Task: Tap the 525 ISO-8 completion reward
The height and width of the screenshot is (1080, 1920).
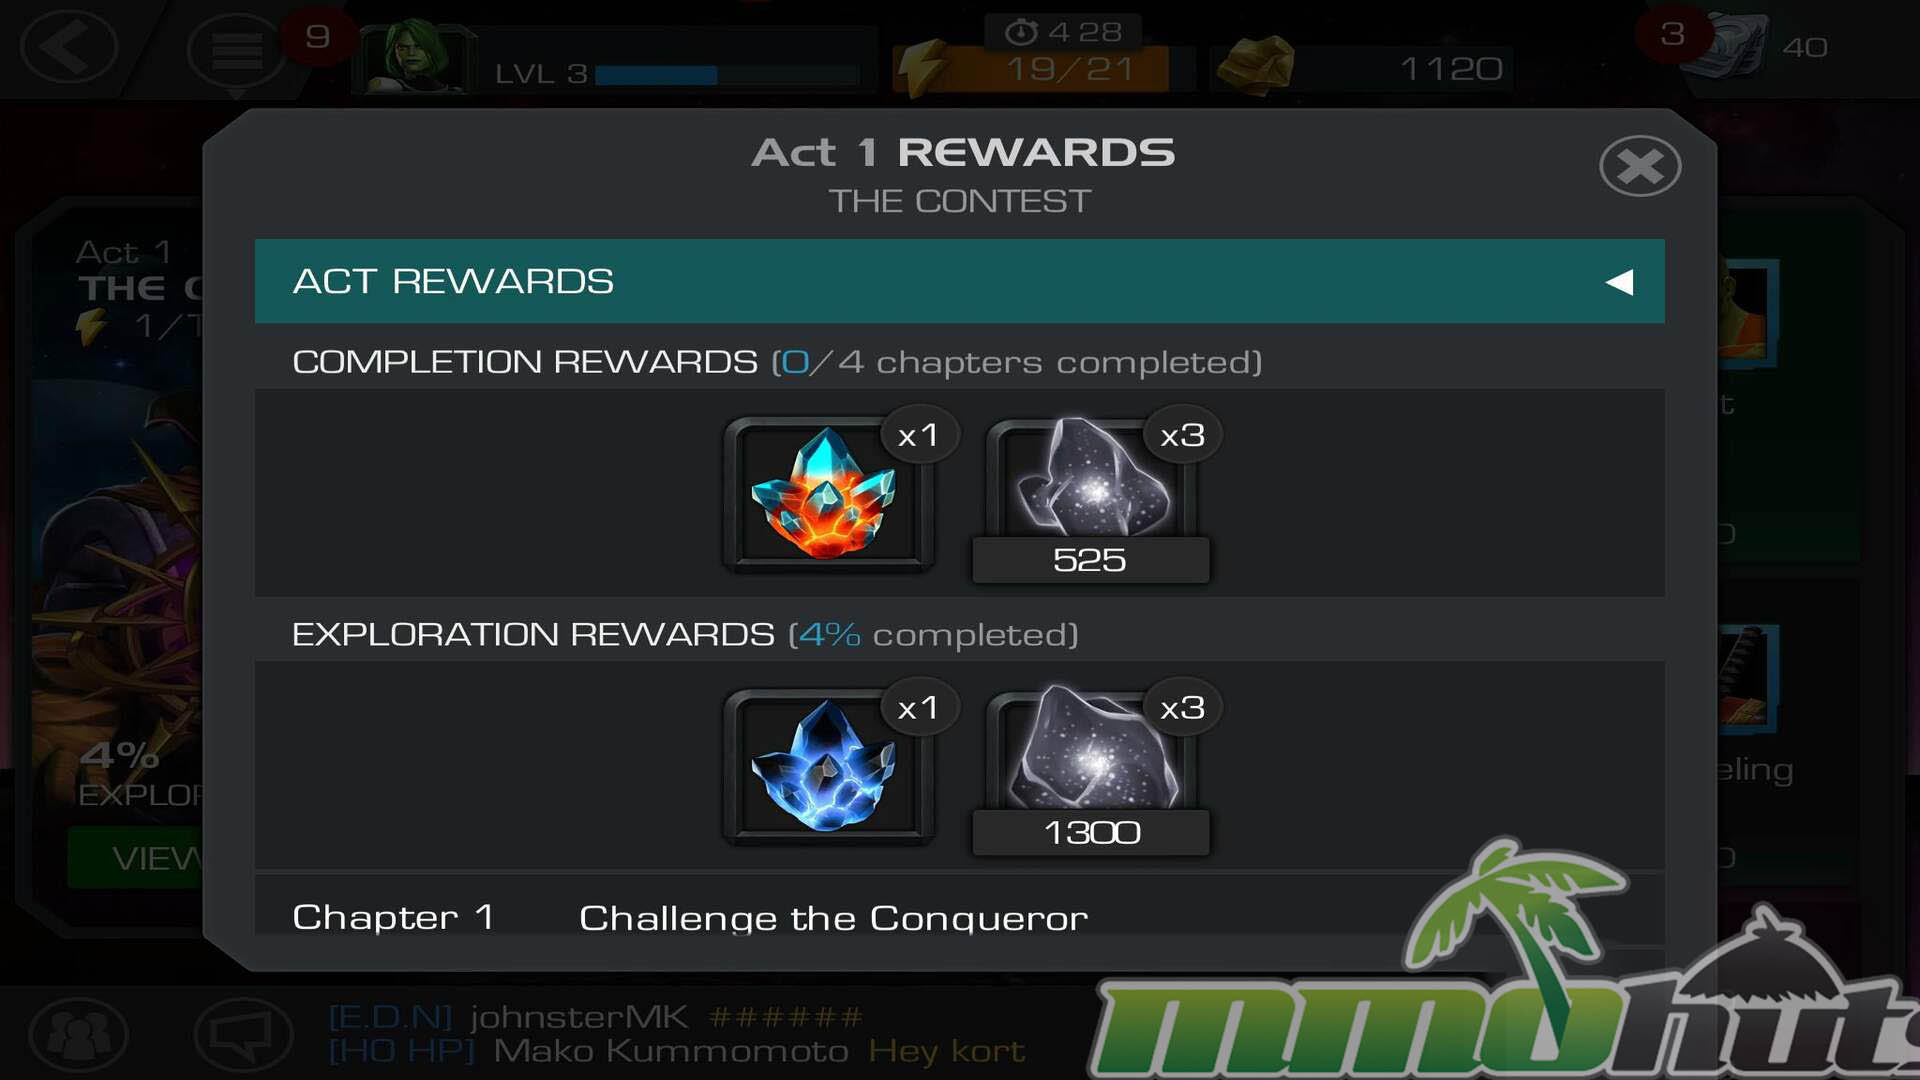Action: click(1091, 495)
